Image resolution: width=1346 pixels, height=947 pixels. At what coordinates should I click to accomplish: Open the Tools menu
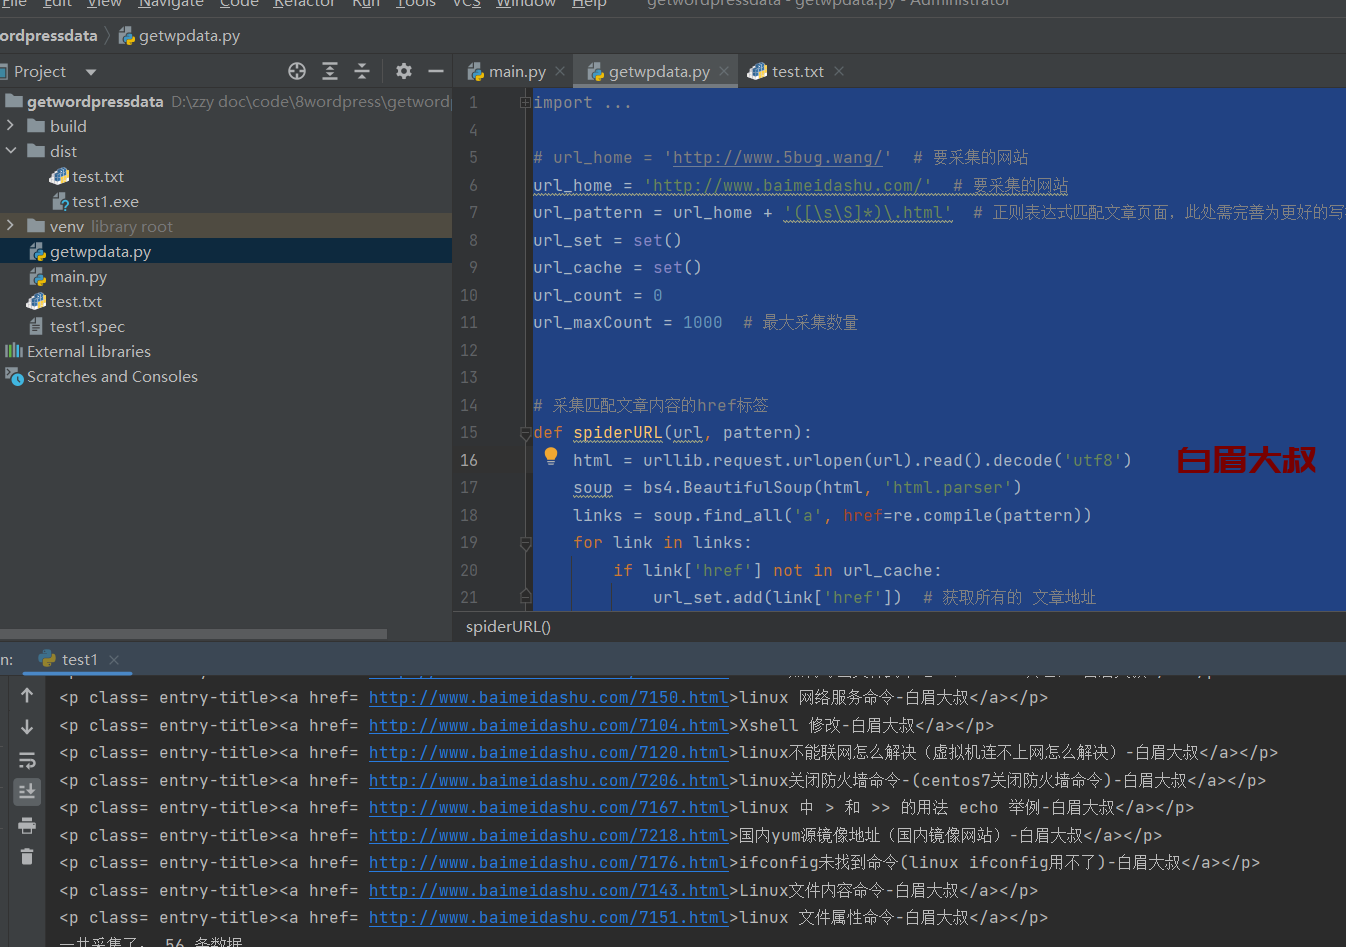pyautogui.click(x=416, y=4)
